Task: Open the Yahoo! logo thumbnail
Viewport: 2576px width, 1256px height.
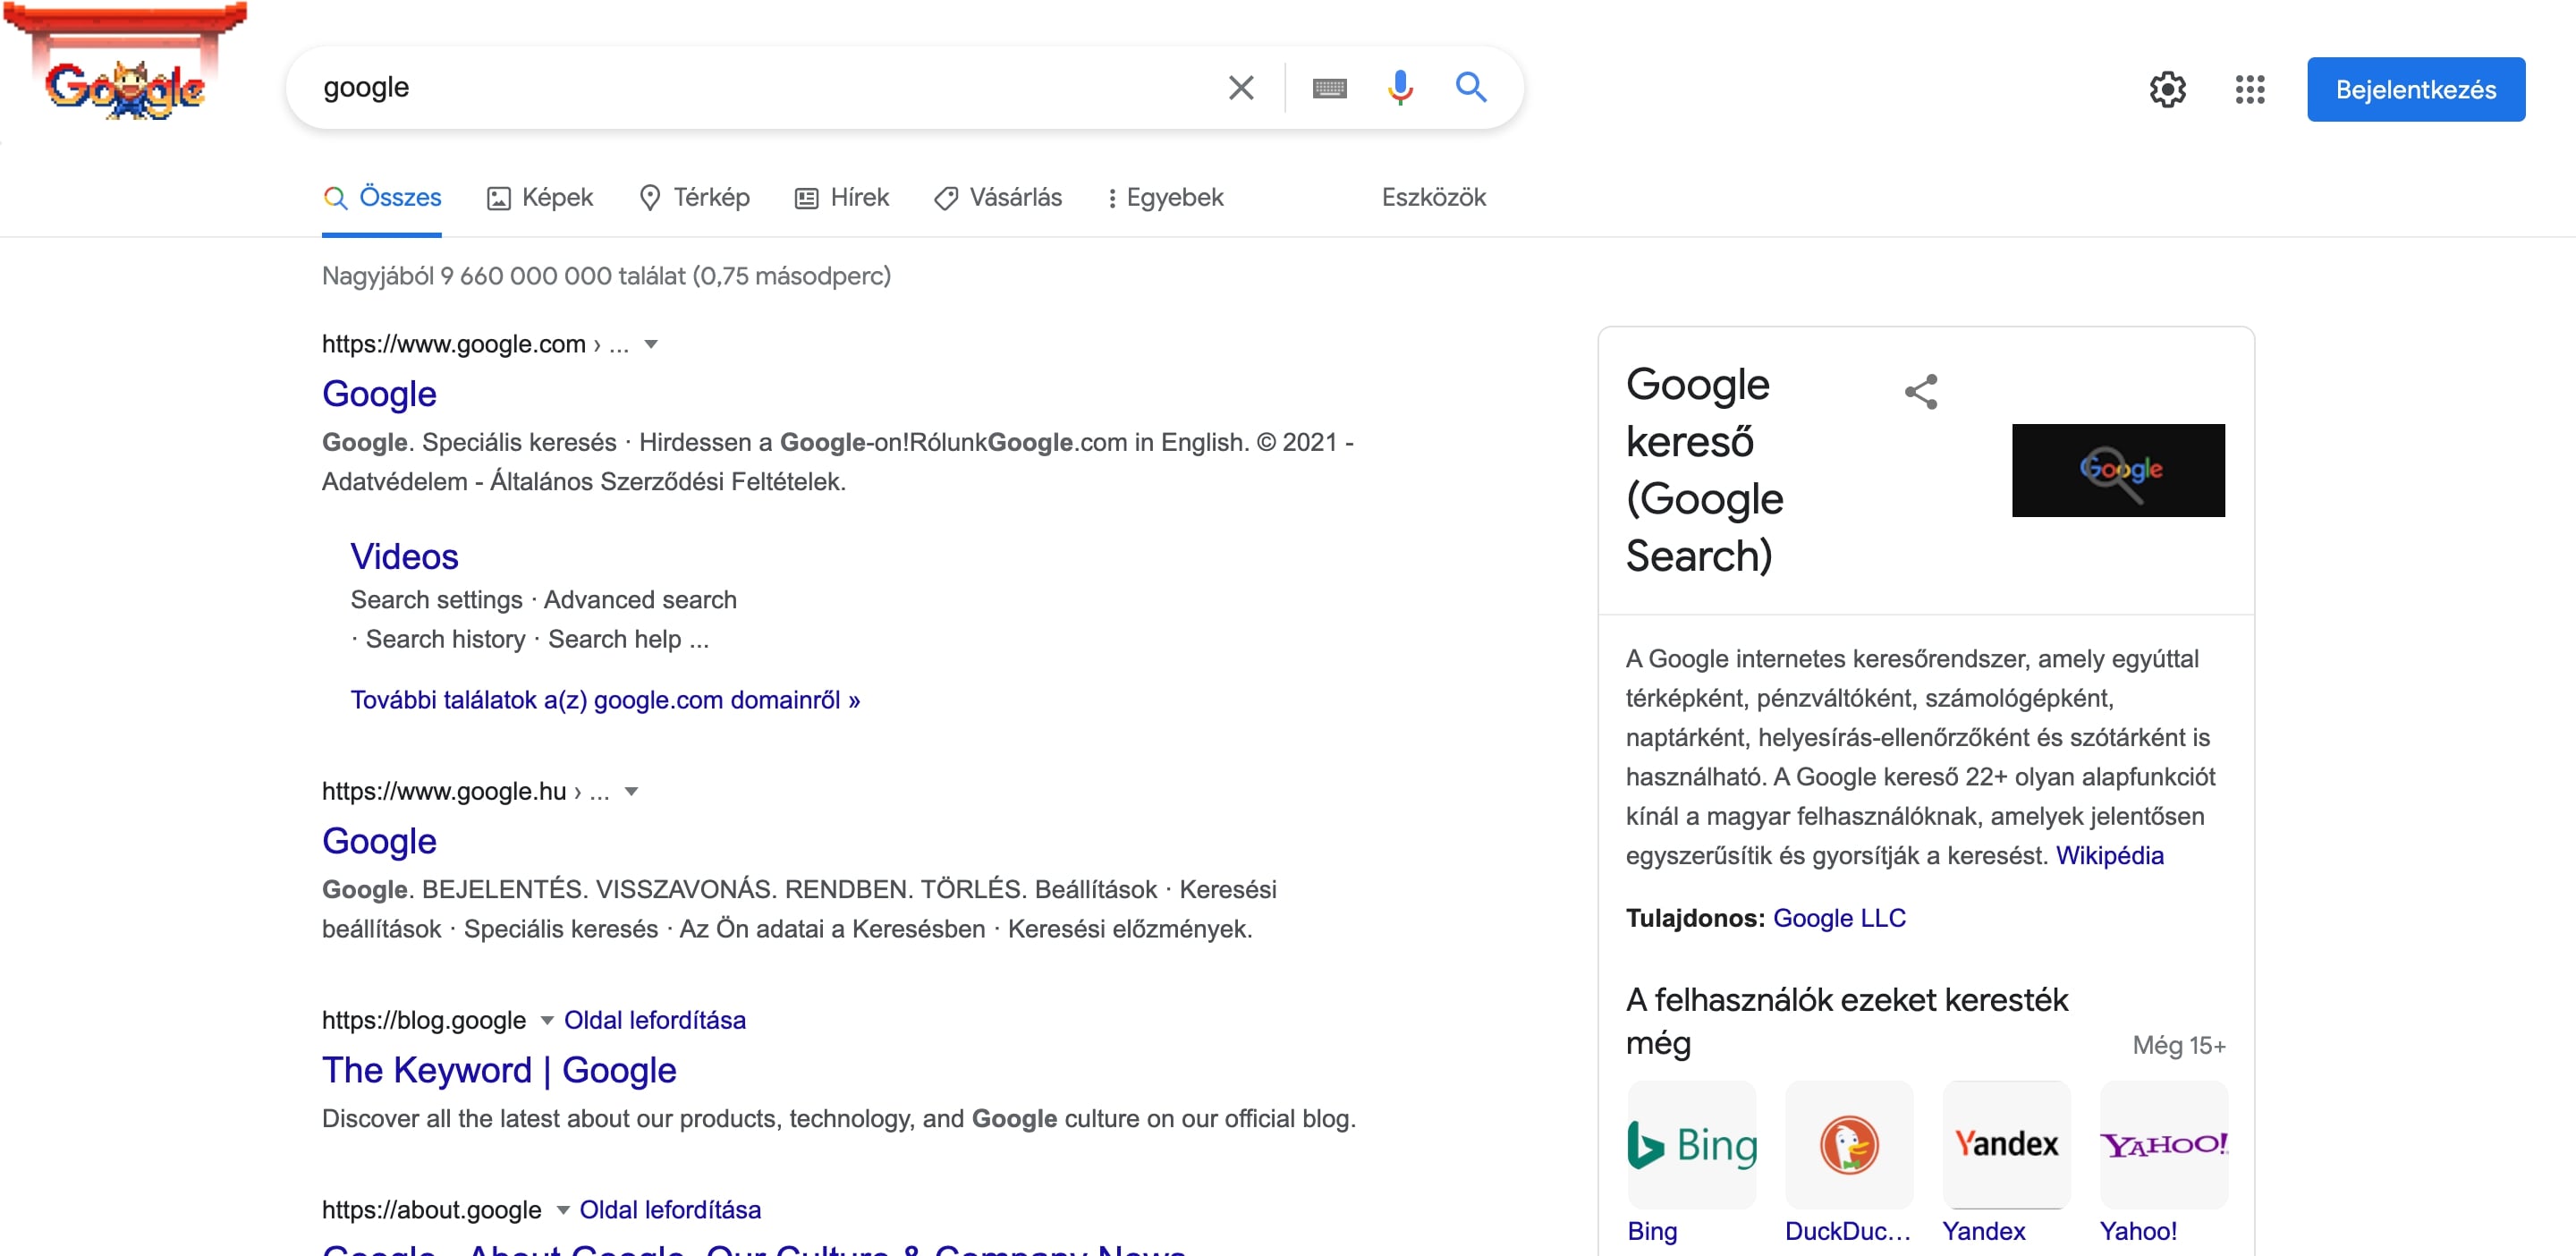Action: pos(2164,1144)
